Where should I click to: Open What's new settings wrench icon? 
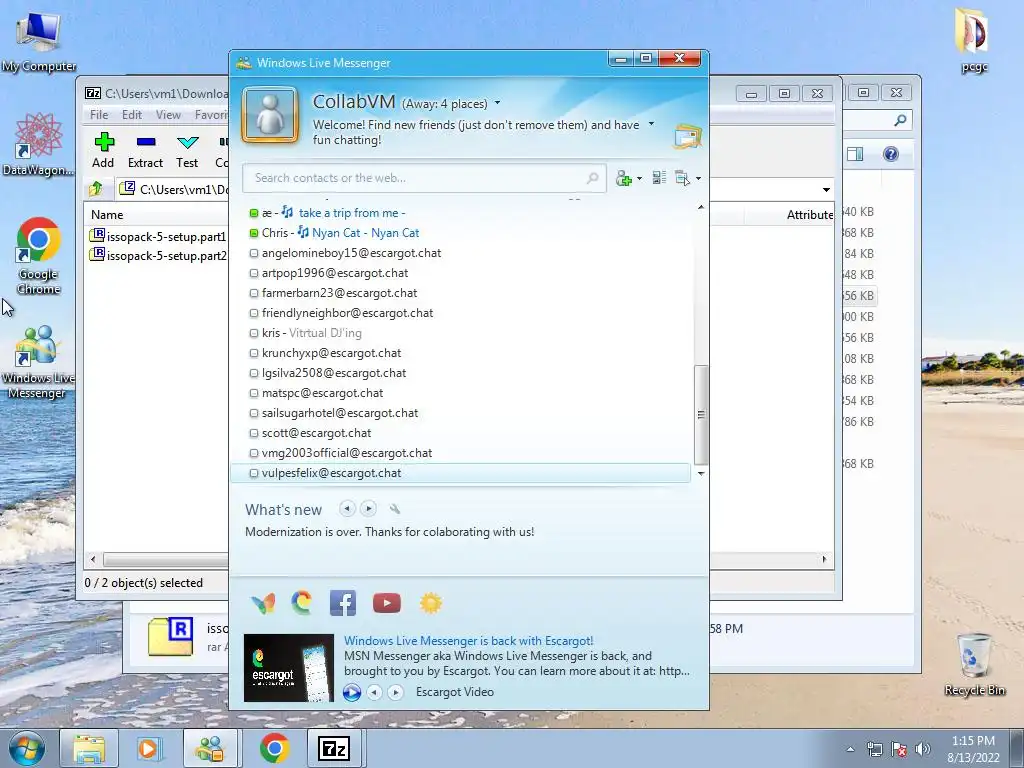(394, 509)
